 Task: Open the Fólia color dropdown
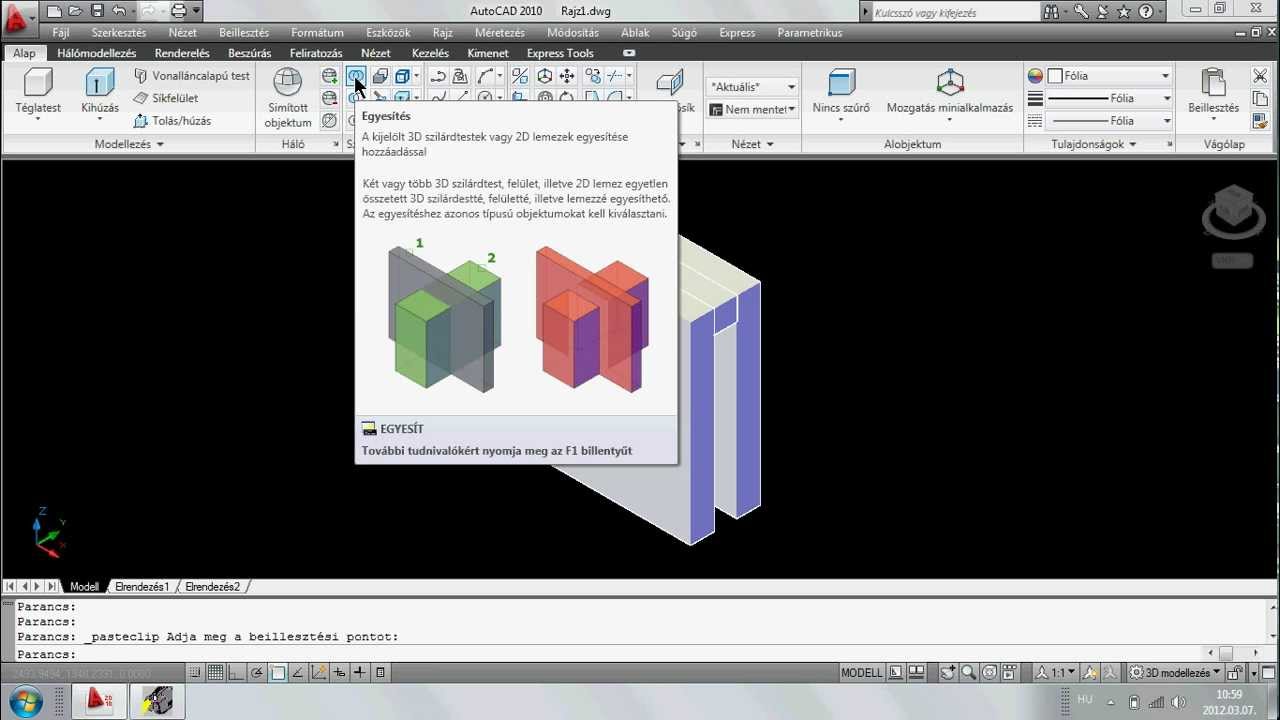coord(1109,76)
